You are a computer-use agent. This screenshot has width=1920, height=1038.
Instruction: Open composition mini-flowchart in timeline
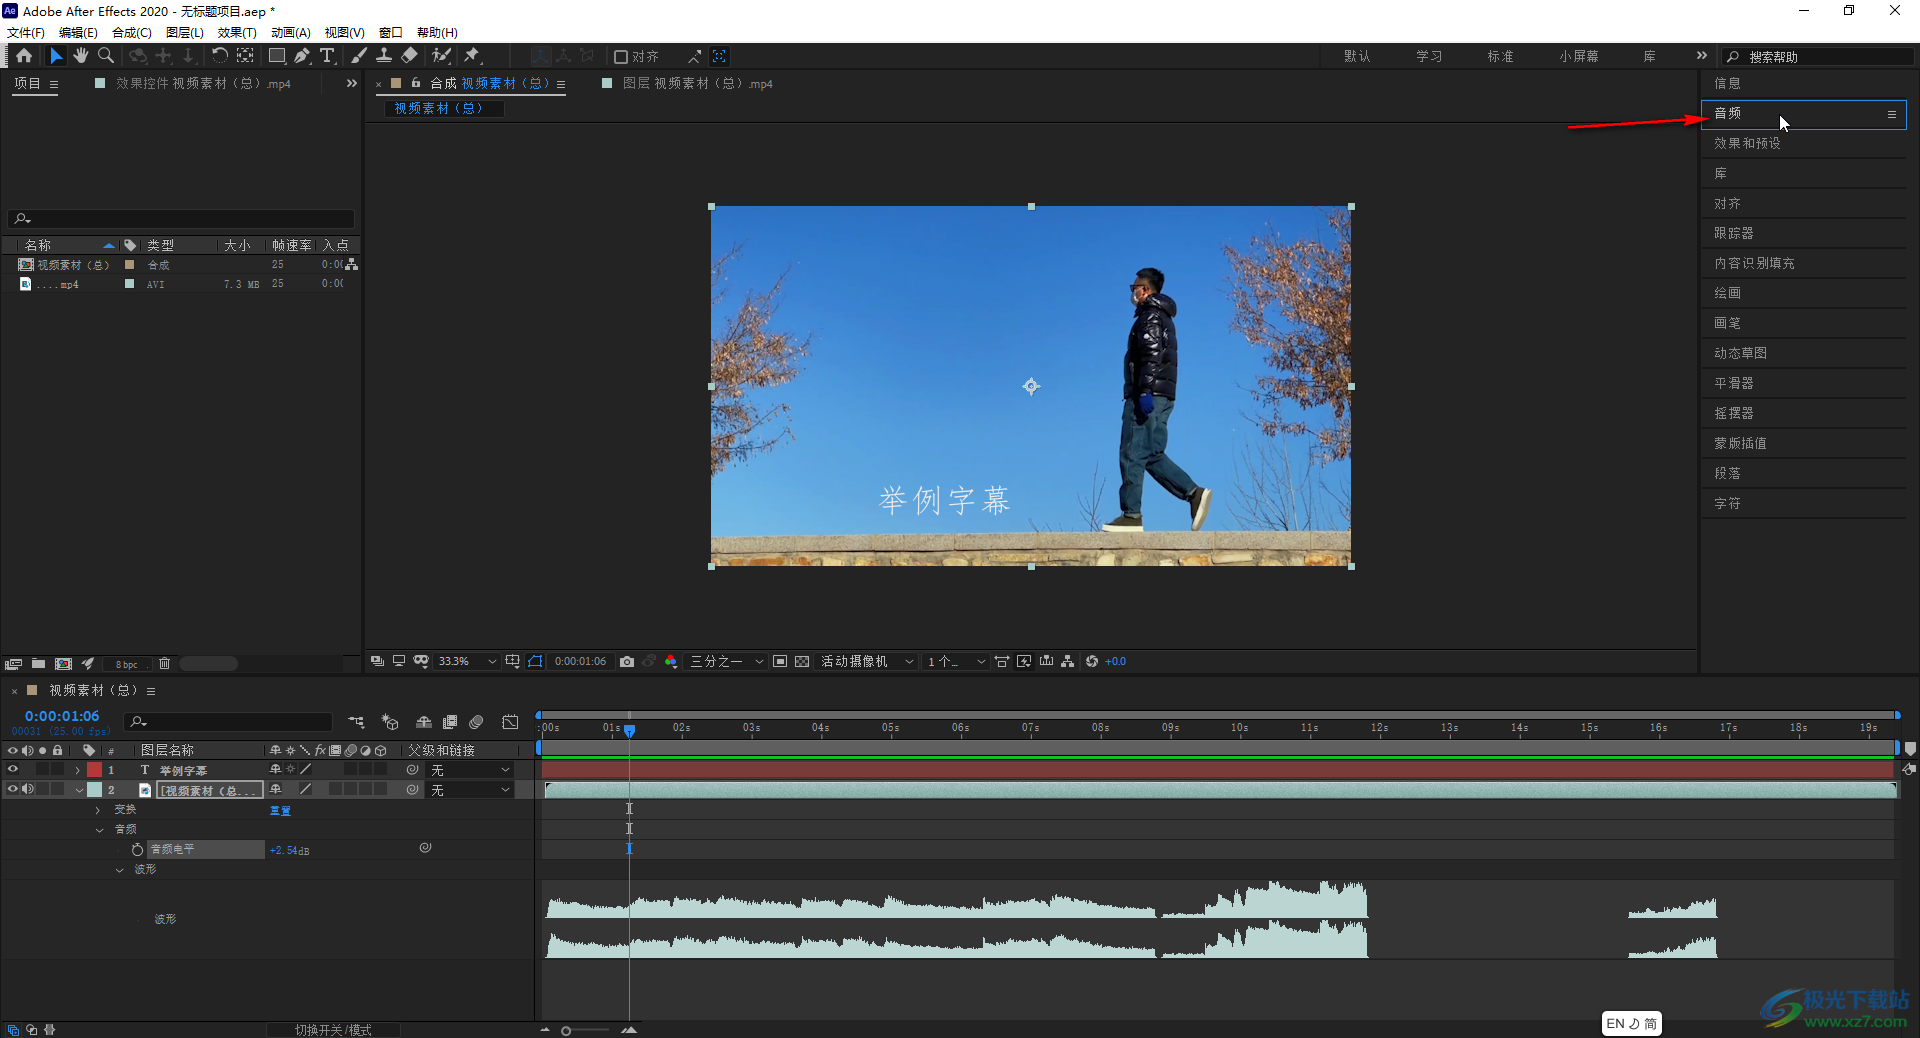click(356, 722)
